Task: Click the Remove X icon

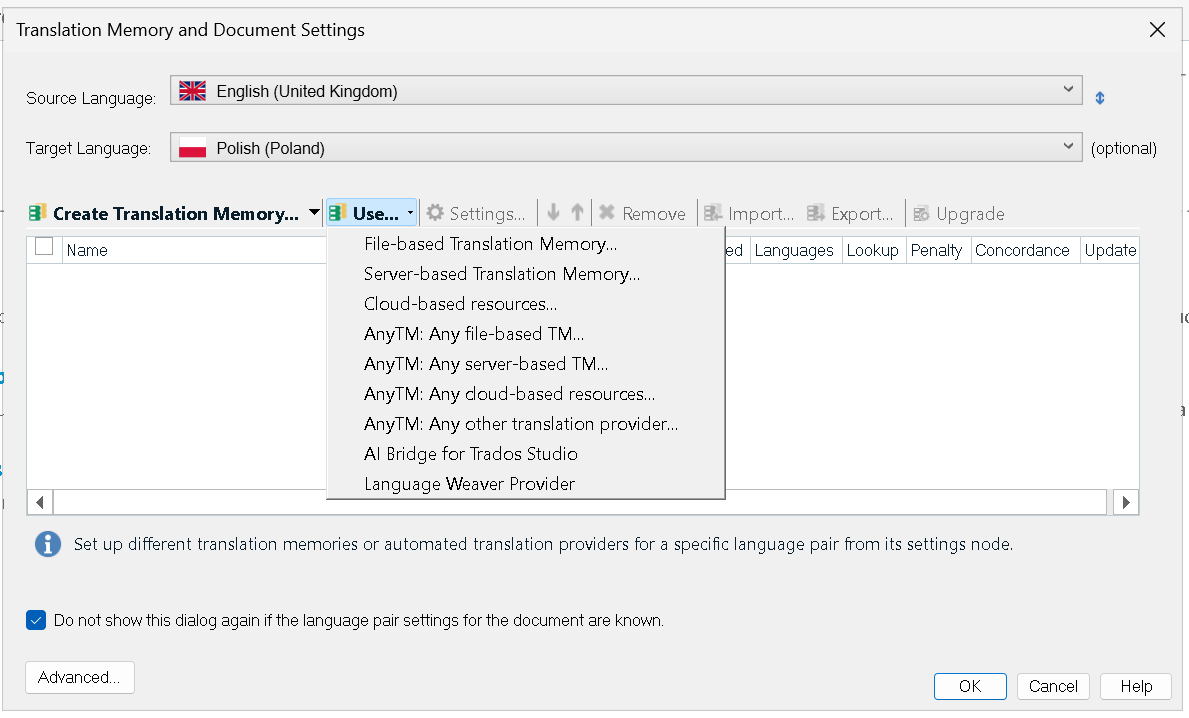Action: click(x=607, y=213)
